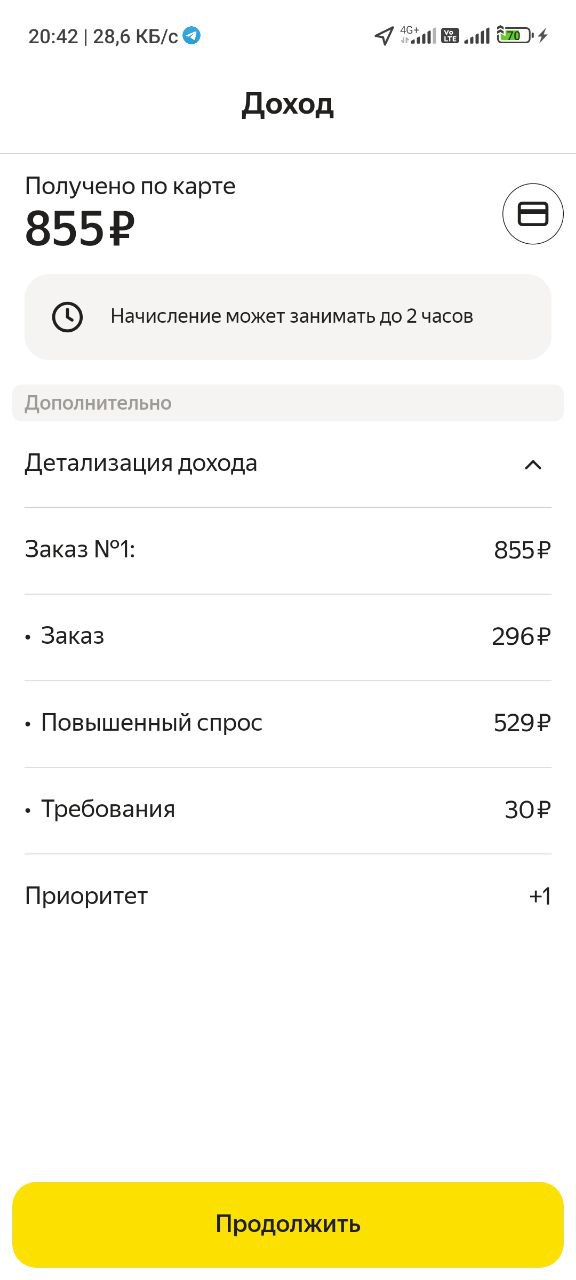Tap the Доход page title

pyautogui.click(x=288, y=104)
